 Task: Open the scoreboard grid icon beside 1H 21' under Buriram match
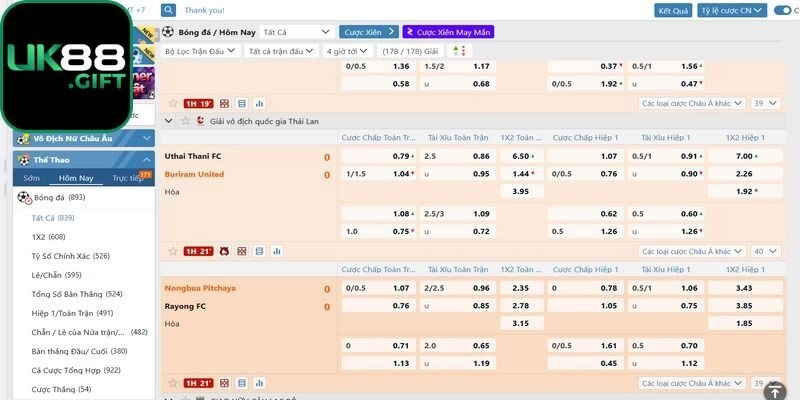(241, 251)
